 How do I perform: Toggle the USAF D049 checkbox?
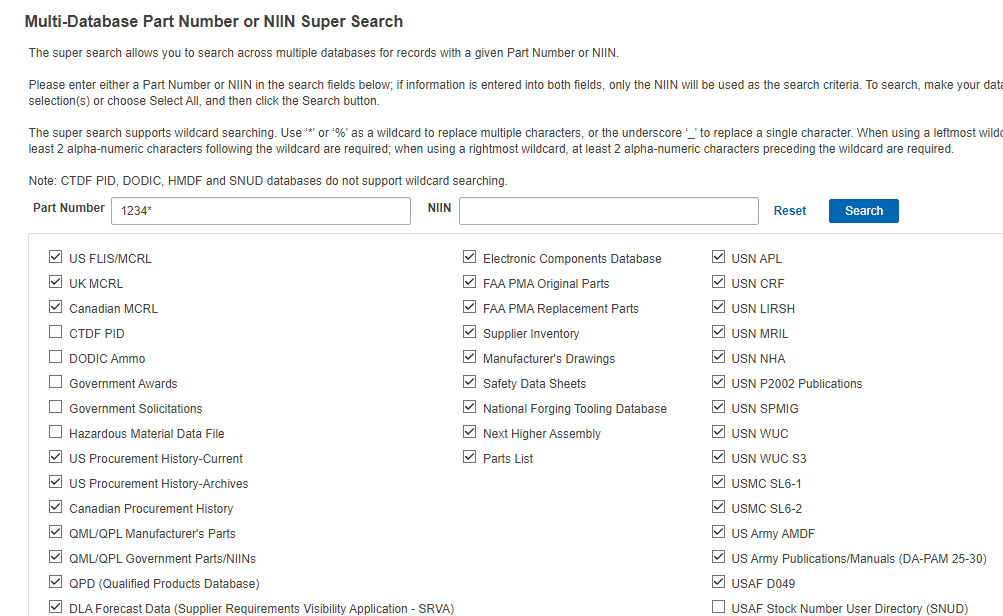click(x=718, y=581)
